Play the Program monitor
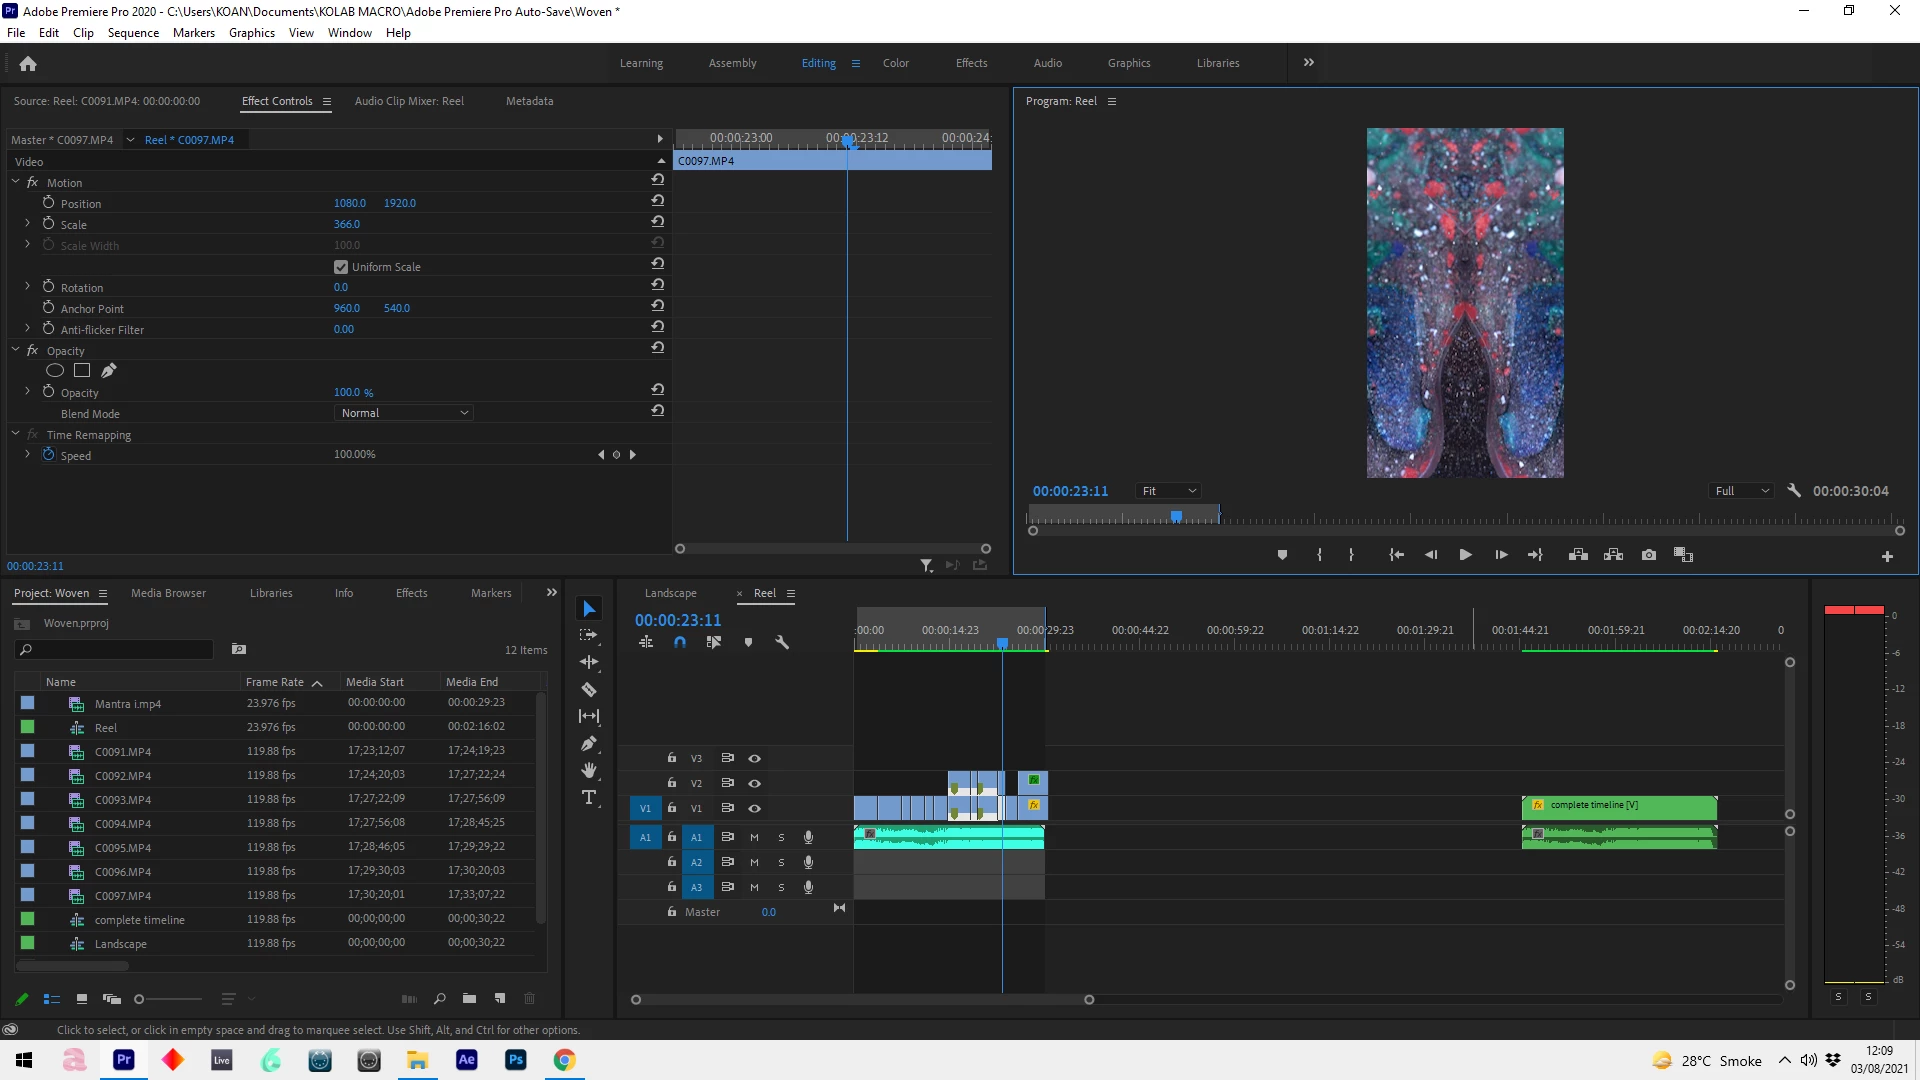Viewport: 1920px width, 1080px height. pyautogui.click(x=1465, y=555)
